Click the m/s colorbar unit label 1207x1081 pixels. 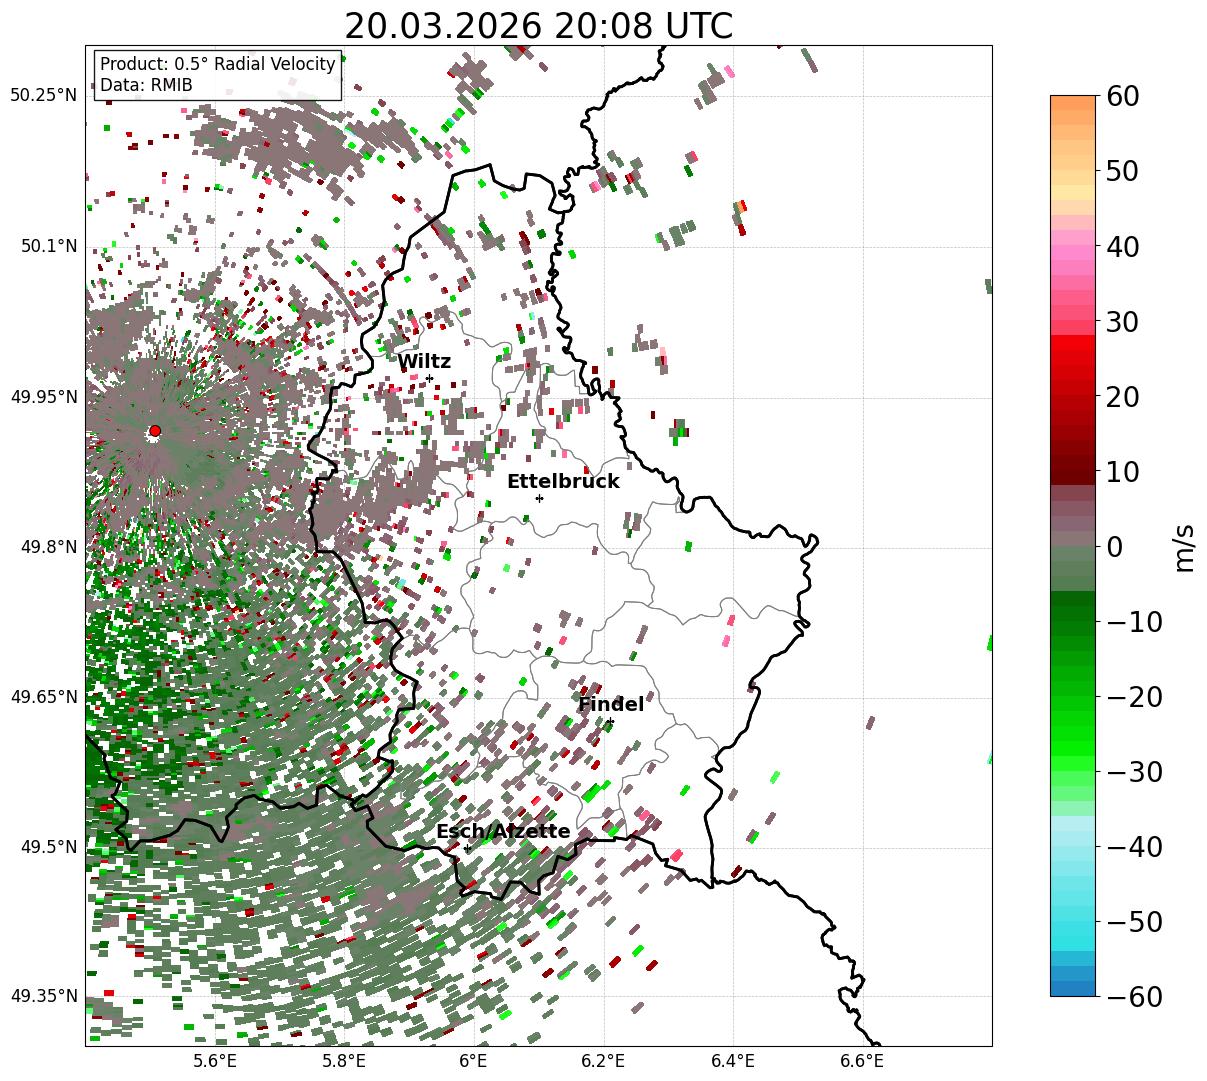pos(1185,546)
